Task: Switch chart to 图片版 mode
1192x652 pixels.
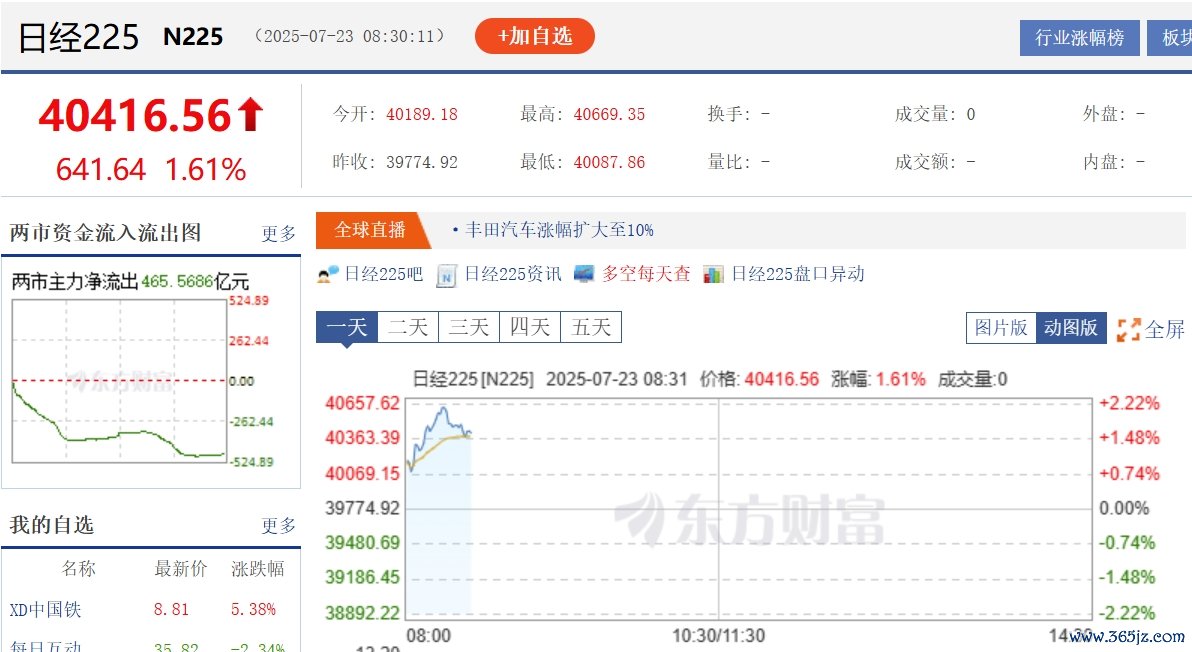Action: click(1001, 328)
